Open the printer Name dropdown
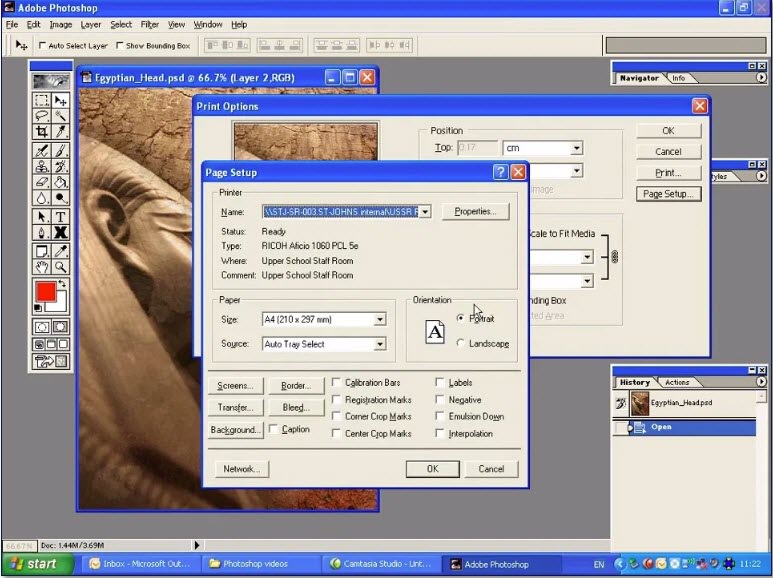The height and width of the screenshot is (578, 773). pyautogui.click(x=425, y=212)
